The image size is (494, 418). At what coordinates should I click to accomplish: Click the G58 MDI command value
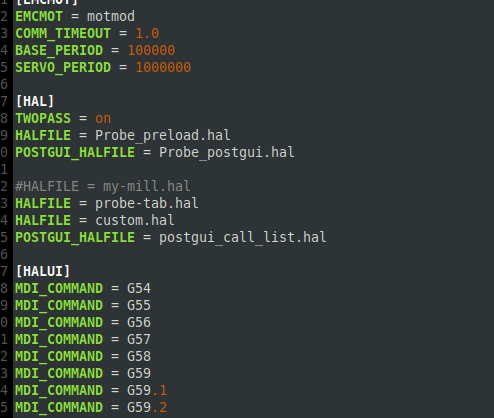[139, 356]
